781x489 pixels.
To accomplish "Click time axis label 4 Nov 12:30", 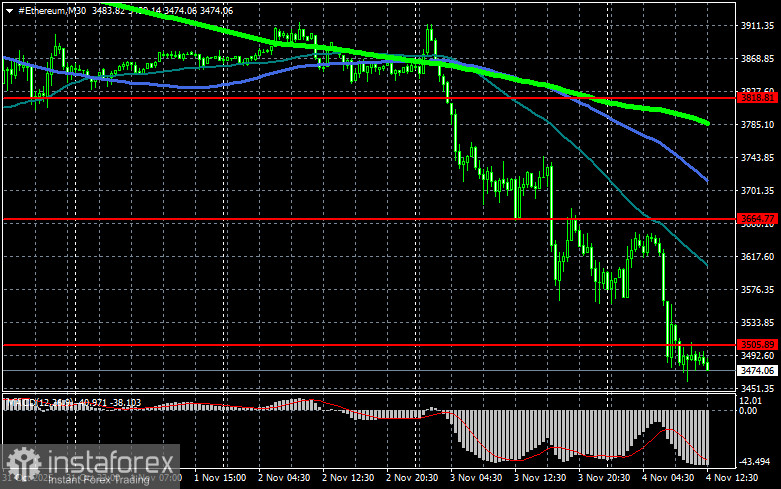I will (x=732, y=478).
